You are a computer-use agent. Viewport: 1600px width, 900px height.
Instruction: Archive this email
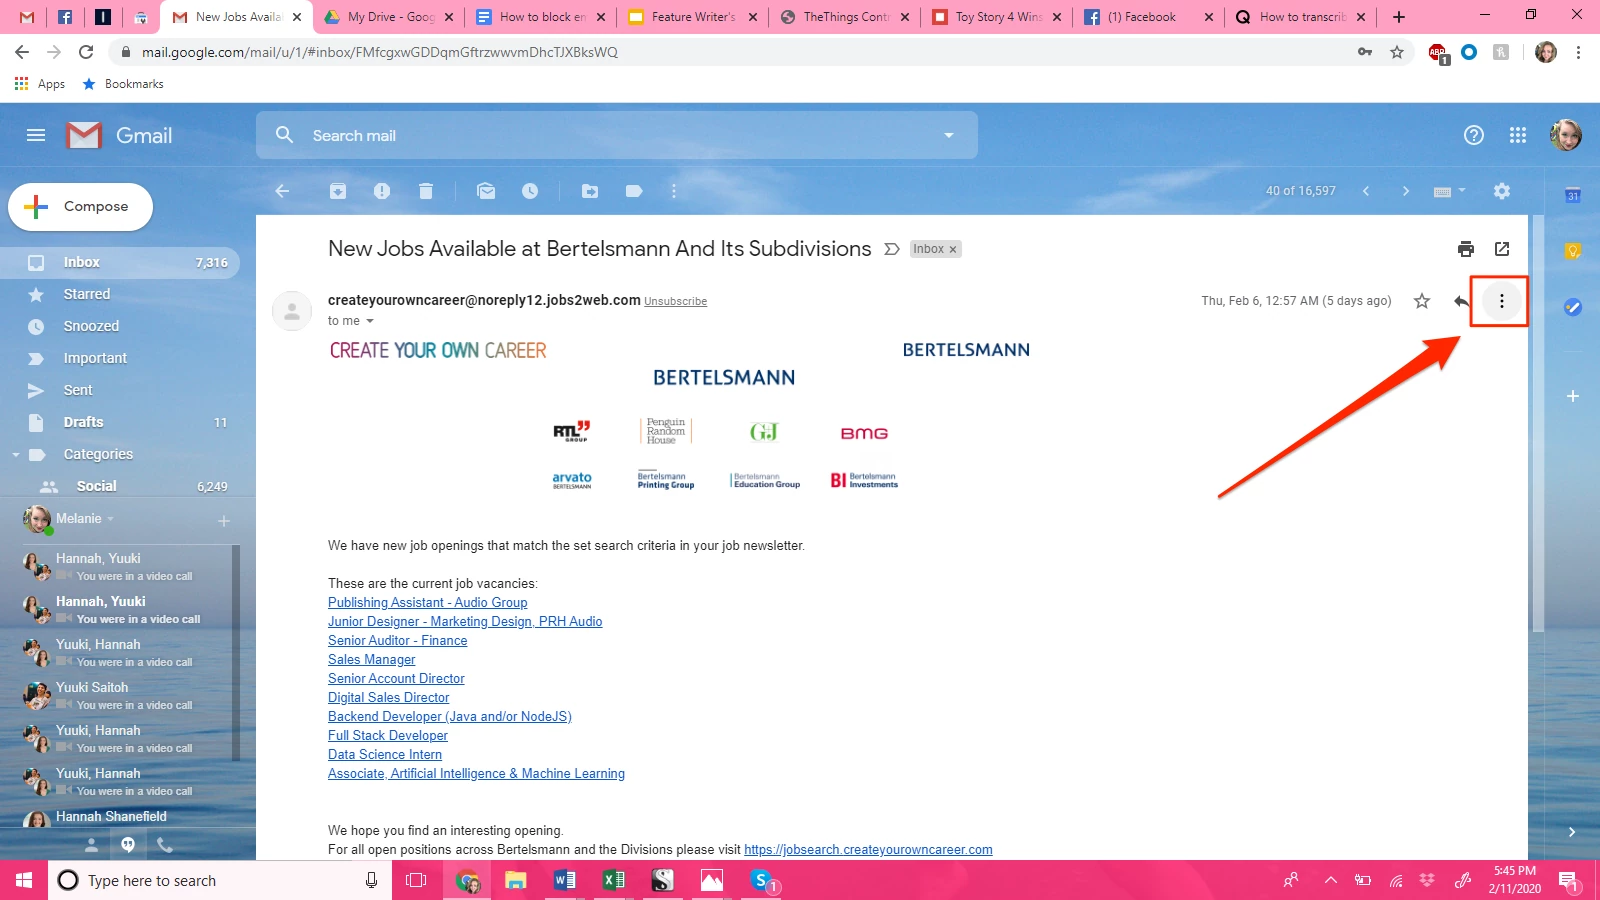pyautogui.click(x=338, y=191)
